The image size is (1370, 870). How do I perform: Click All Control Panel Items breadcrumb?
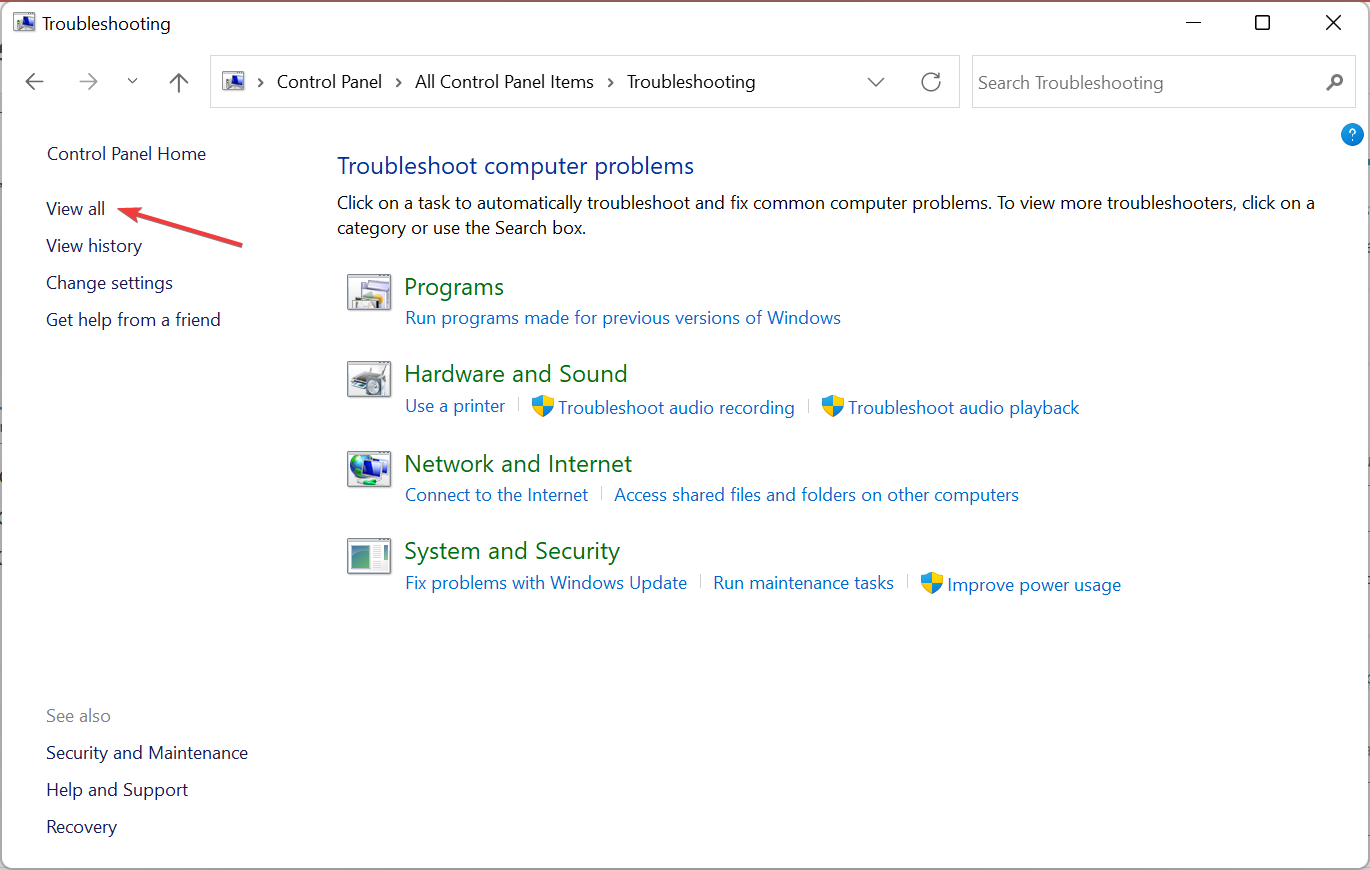tap(504, 82)
